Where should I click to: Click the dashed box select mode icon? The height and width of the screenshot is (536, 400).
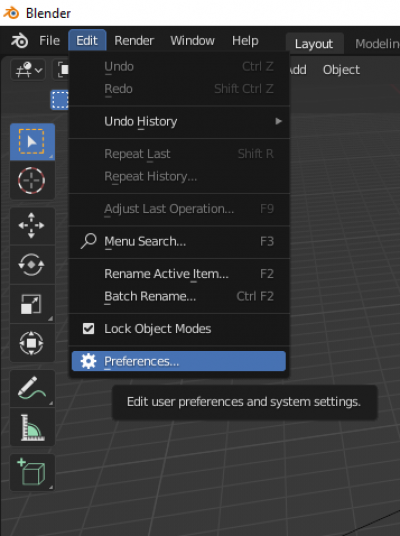(x=60, y=100)
